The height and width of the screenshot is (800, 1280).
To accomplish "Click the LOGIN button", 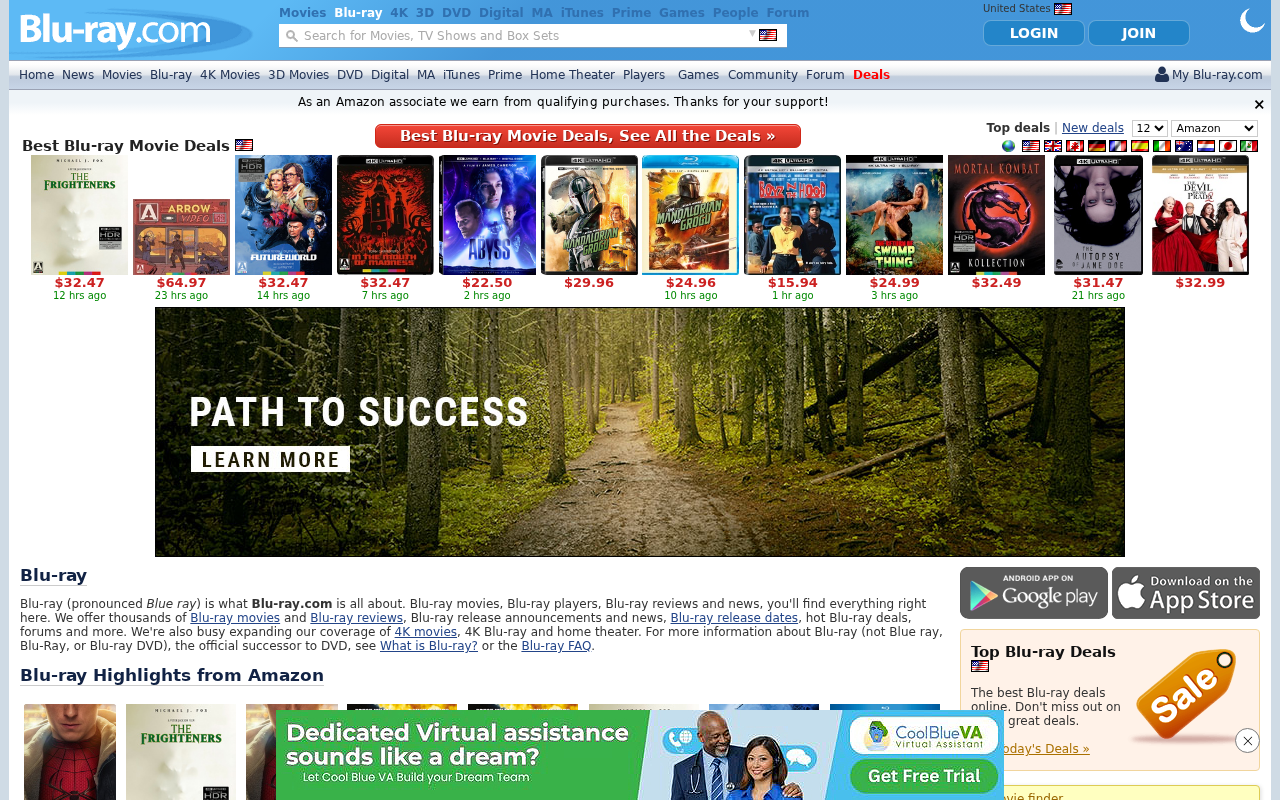I will (x=1034, y=33).
